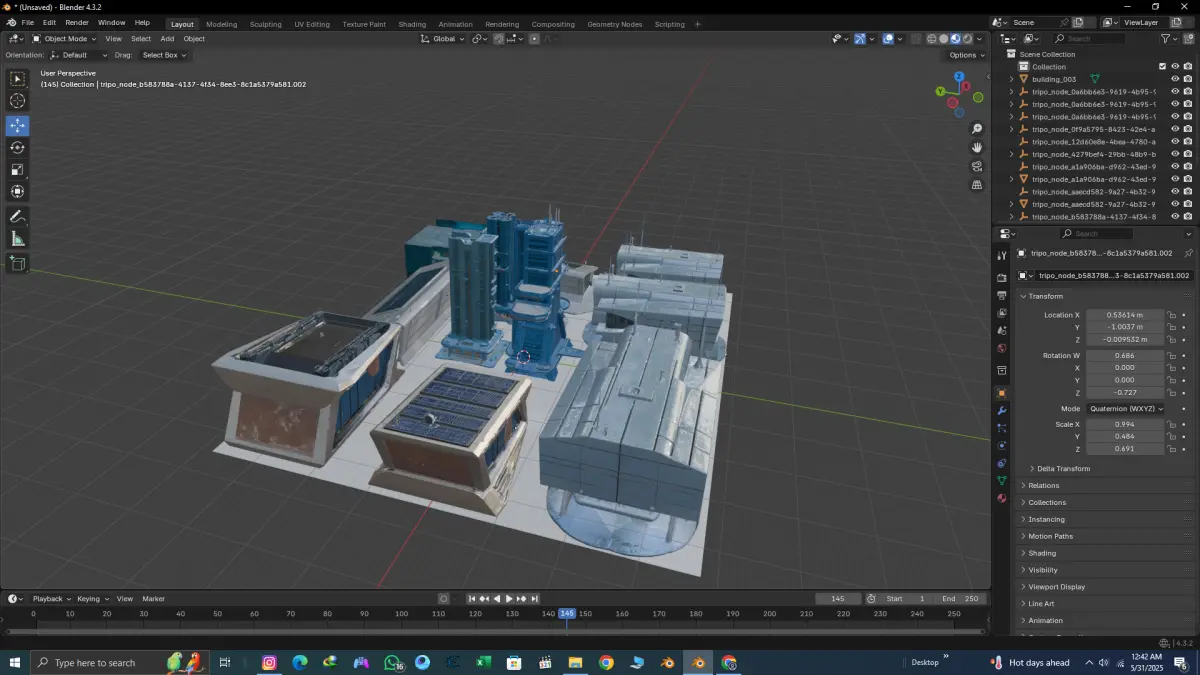
Task: Toggle the camera view icon in viewport
Action: (x=977, y=166)
